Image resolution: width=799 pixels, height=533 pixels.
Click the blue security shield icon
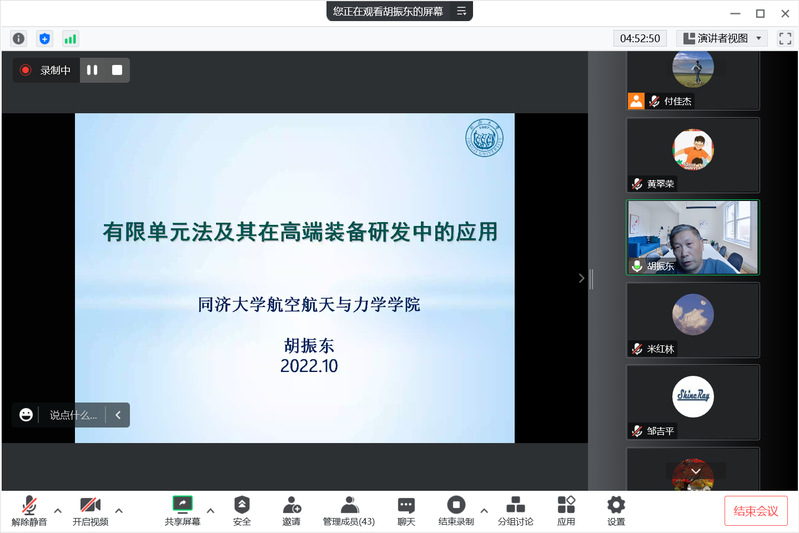tap(44, 38)
